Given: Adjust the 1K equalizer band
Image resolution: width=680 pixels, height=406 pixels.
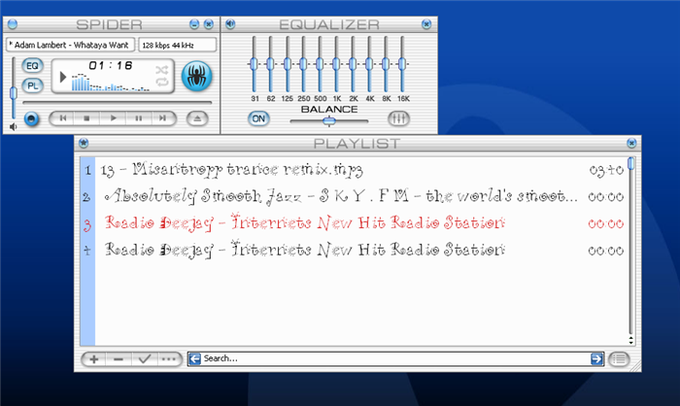Looking at the screenshot, I should 337,64.
